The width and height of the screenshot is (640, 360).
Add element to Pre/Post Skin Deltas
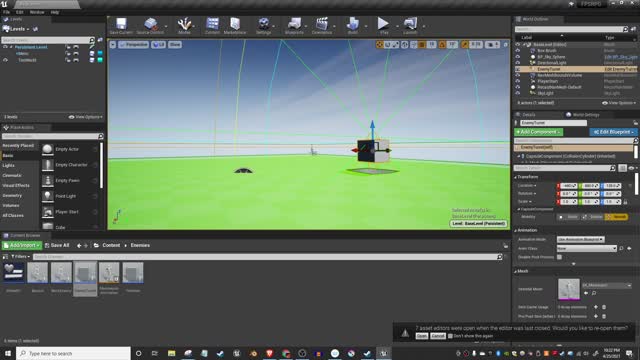click(596, 316)
